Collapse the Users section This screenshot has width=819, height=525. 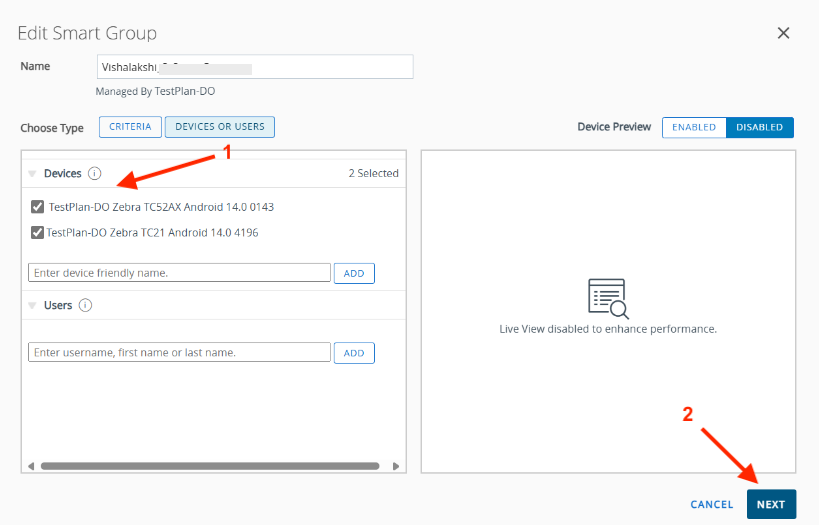pyautogui.click(x=32, y=306)
